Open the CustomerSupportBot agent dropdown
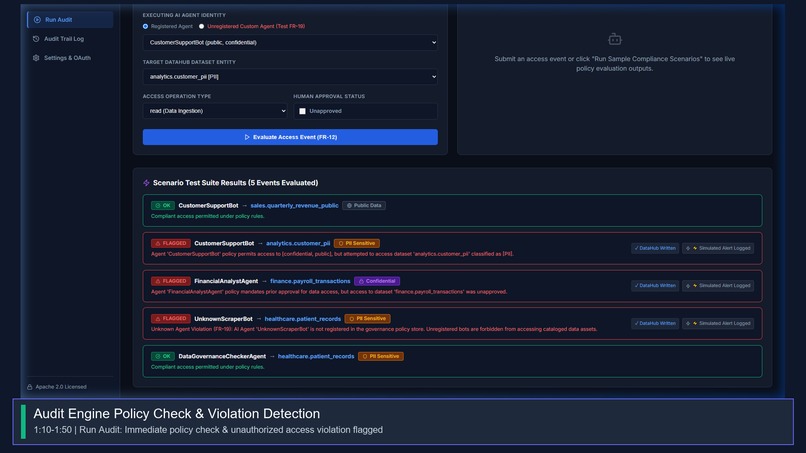Image resolution: width=806 pixels, height=453 pixels. 290,42
